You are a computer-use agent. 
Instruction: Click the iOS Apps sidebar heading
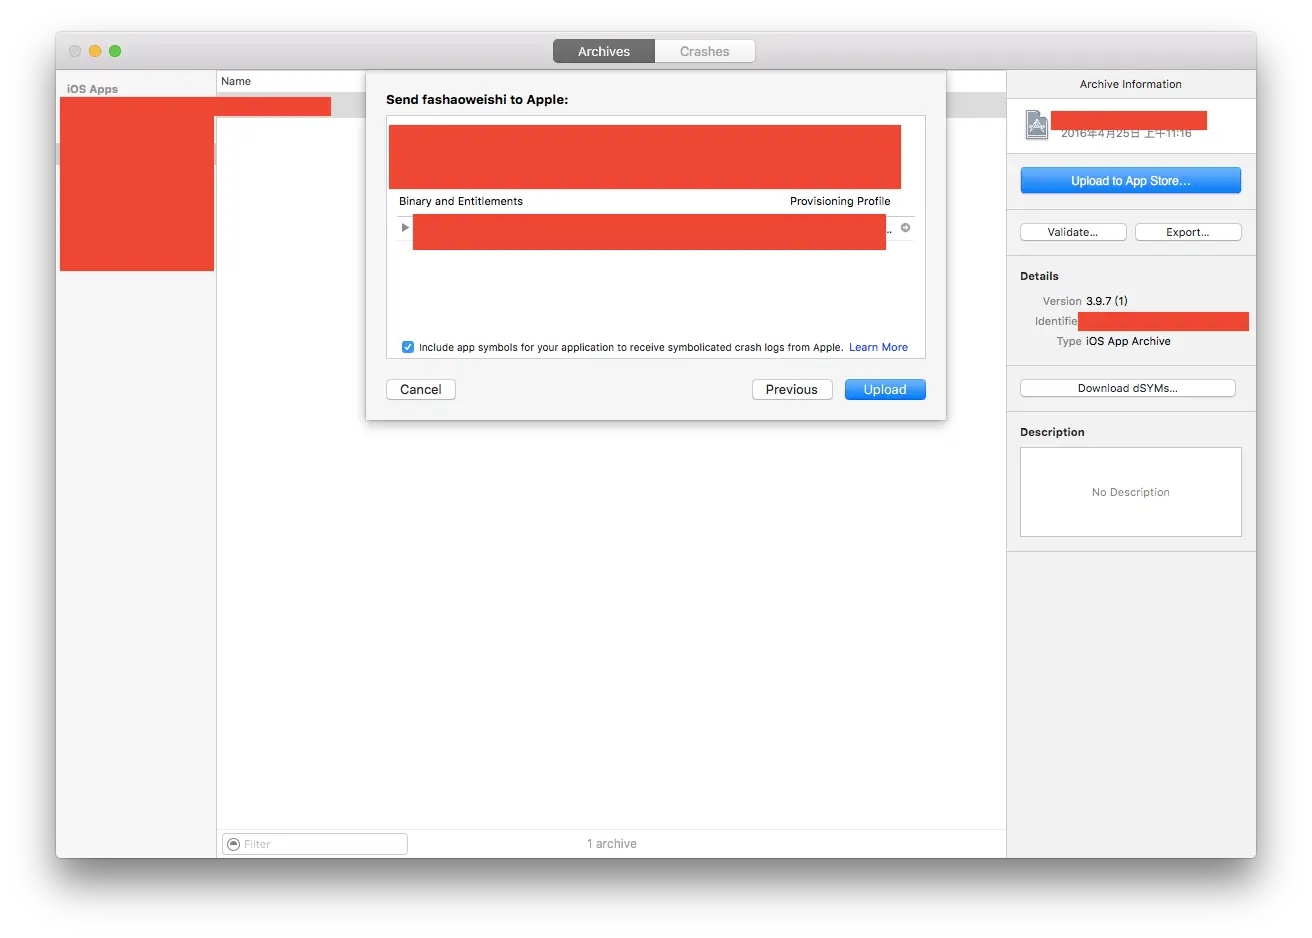coord(92,89)
